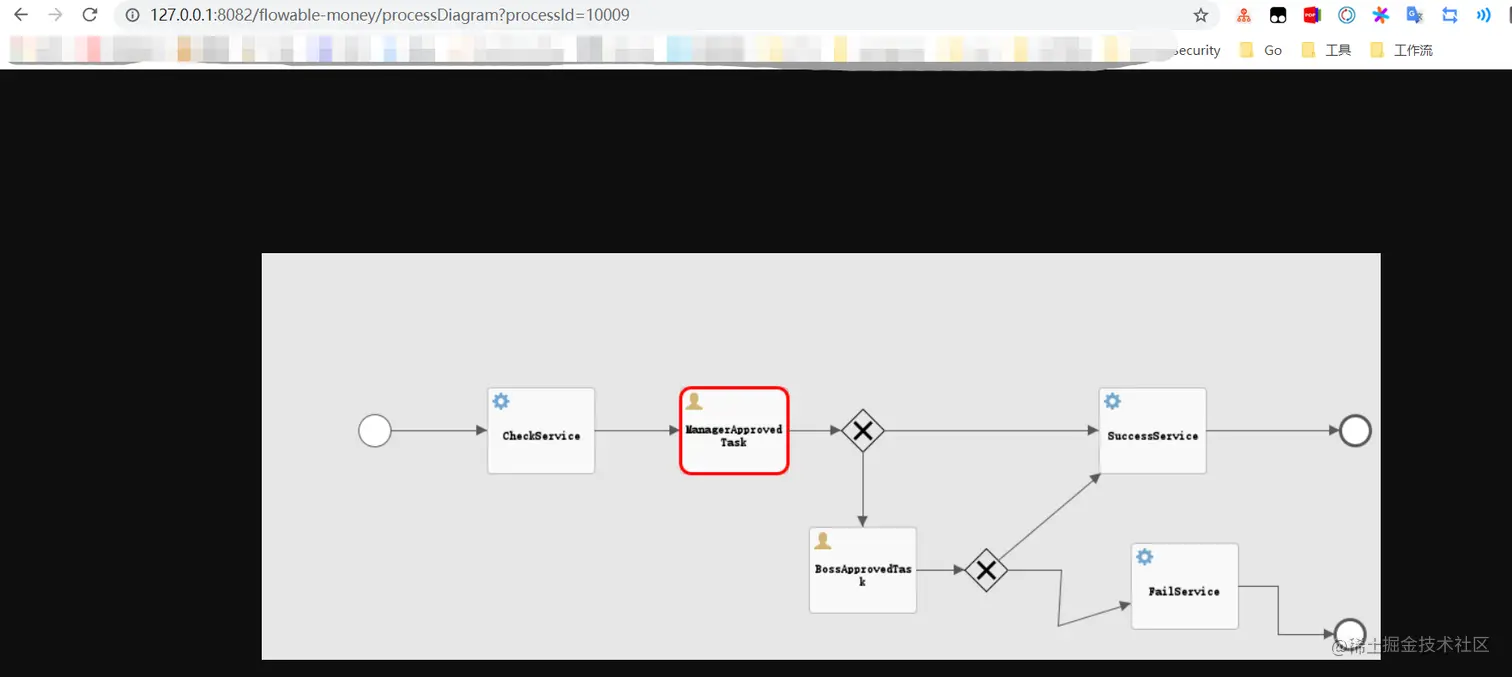Focus the address bar URL field
This screenshot has width=1512, height=677.
coord(390,15)
